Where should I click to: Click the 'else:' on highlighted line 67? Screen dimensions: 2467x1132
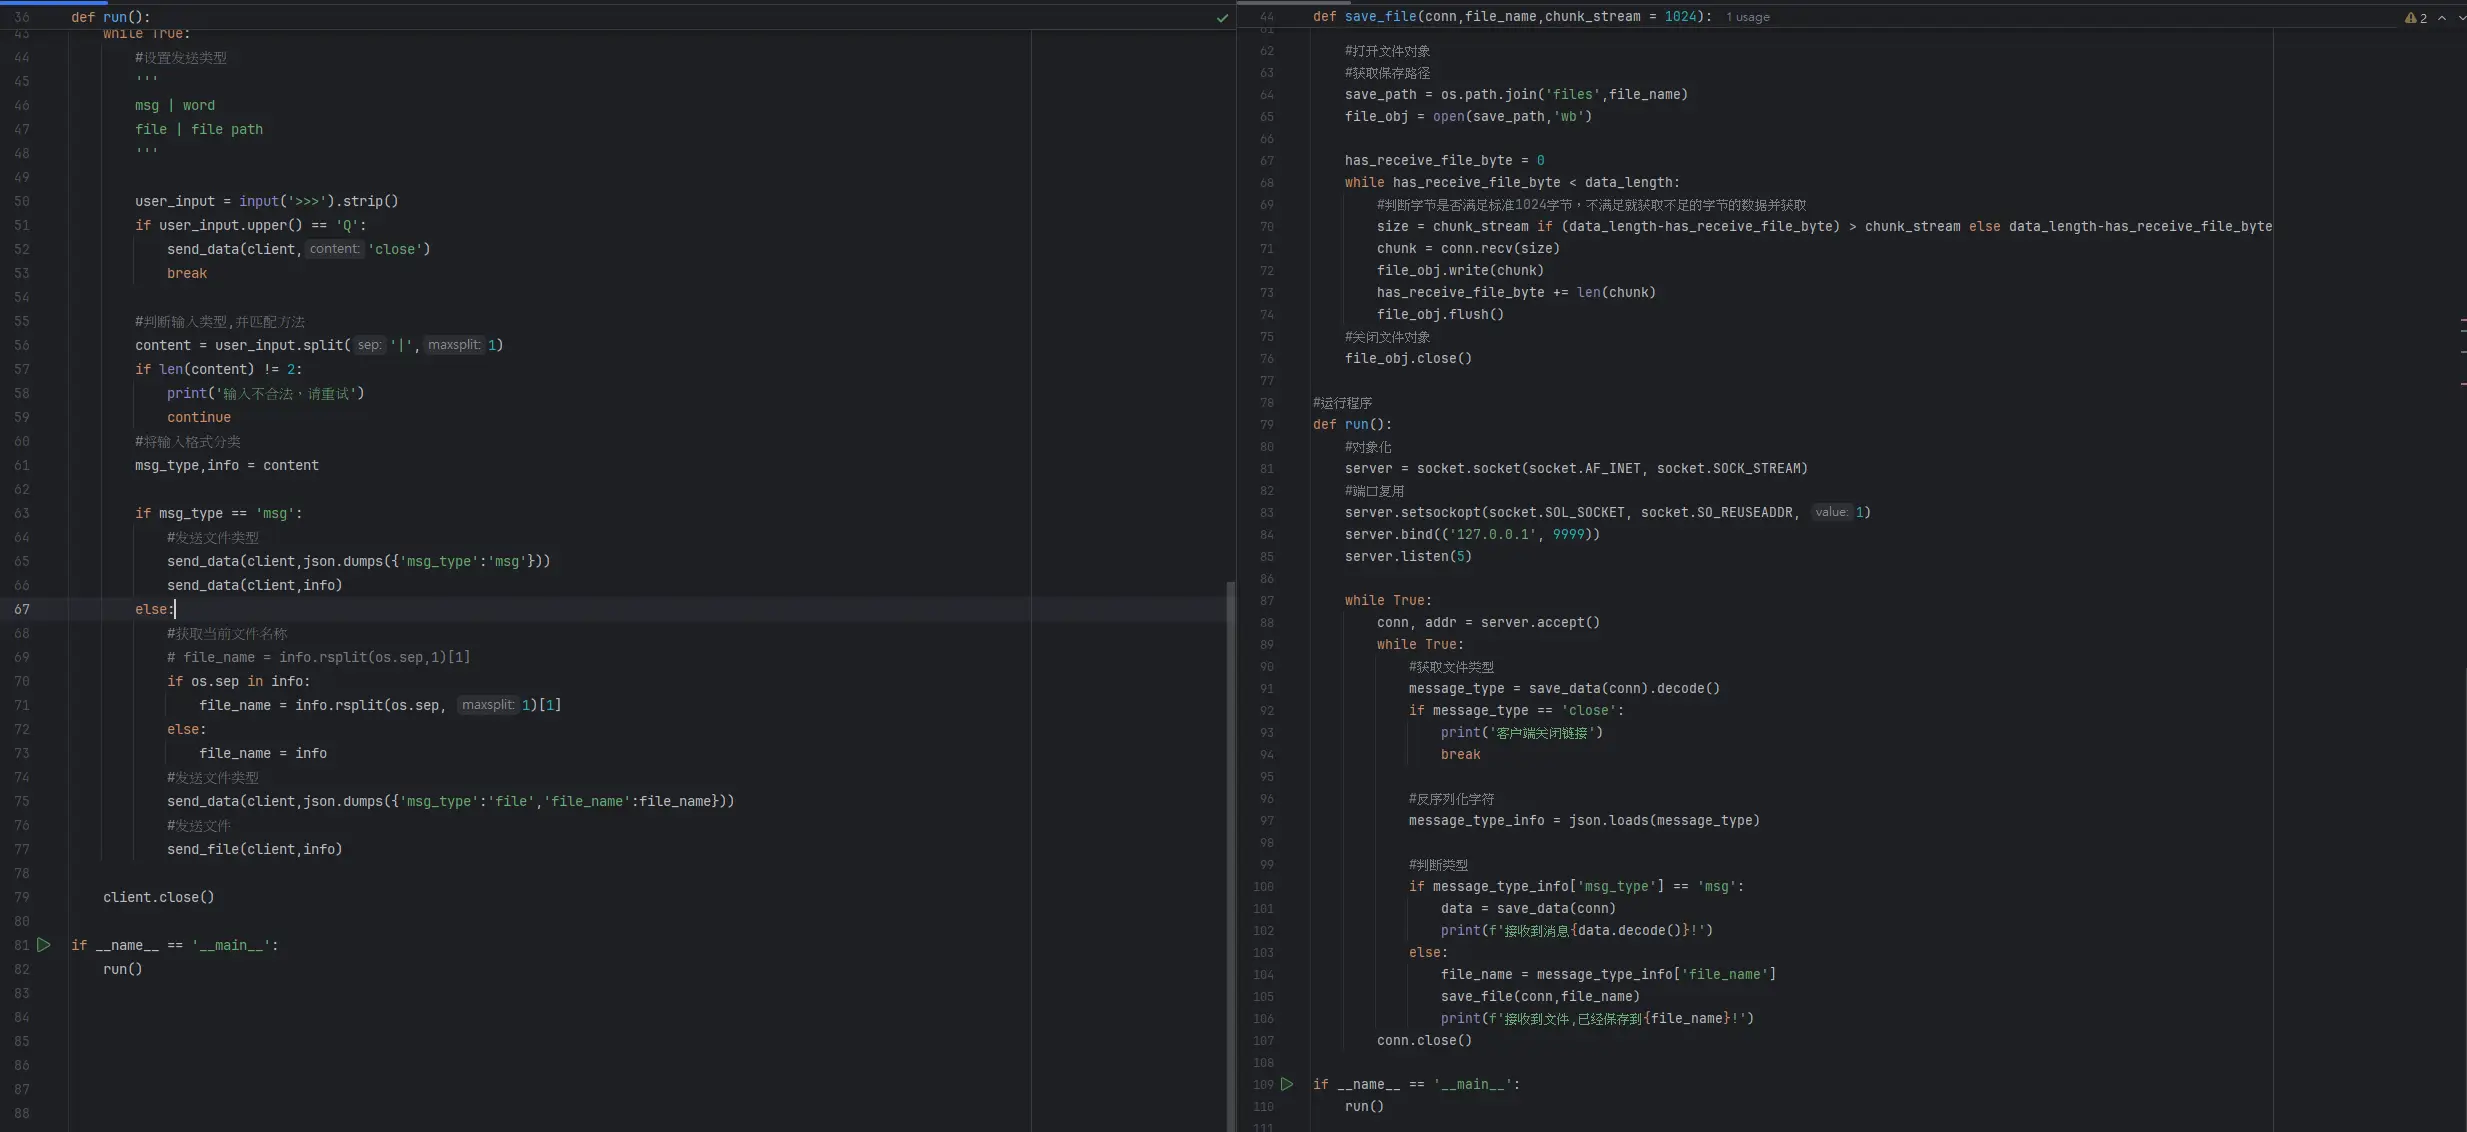[155, 609]
